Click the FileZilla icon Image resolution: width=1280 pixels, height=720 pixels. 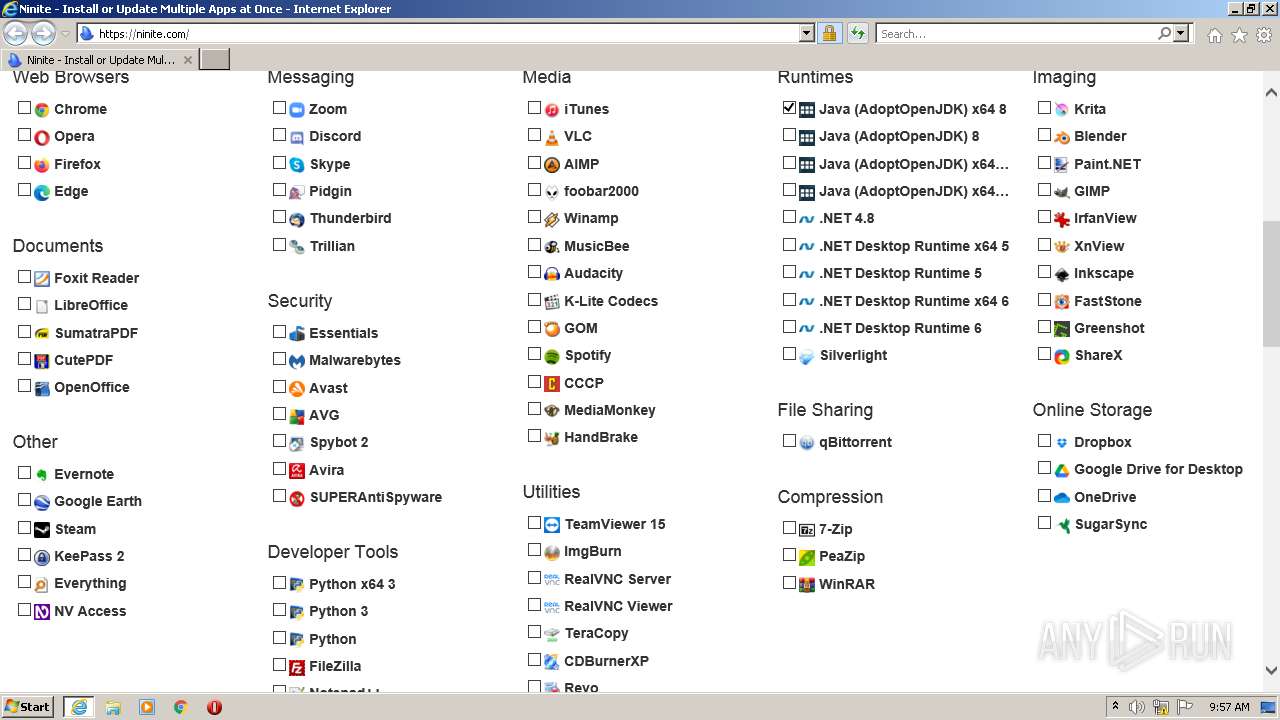tap(297, 667)
